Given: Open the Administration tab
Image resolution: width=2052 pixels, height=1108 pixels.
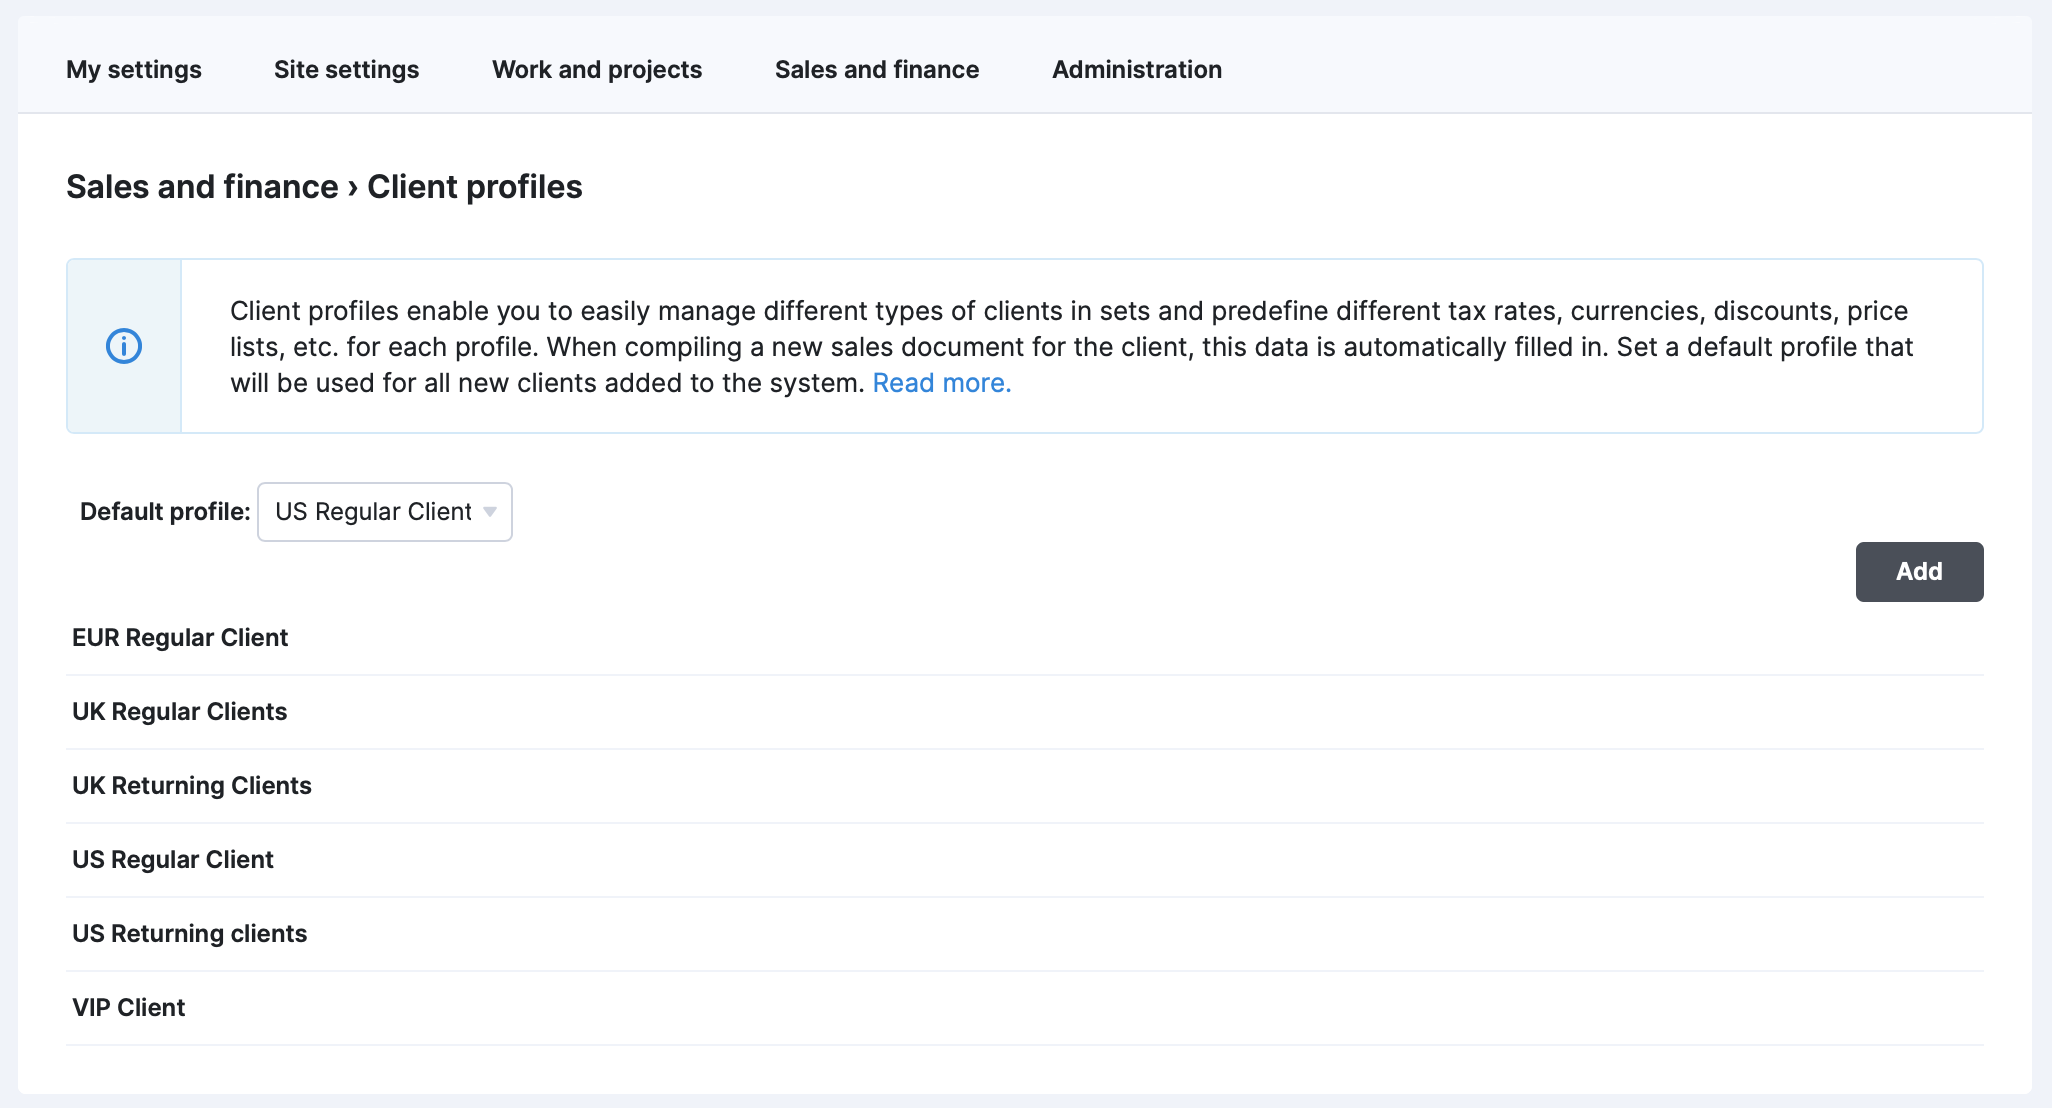Looking at the screenshot, I should 1137,69.
